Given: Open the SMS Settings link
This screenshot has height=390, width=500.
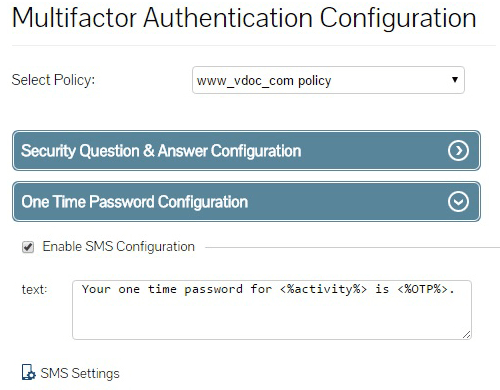Looking at the screenshot, I should tap(80, 373).
